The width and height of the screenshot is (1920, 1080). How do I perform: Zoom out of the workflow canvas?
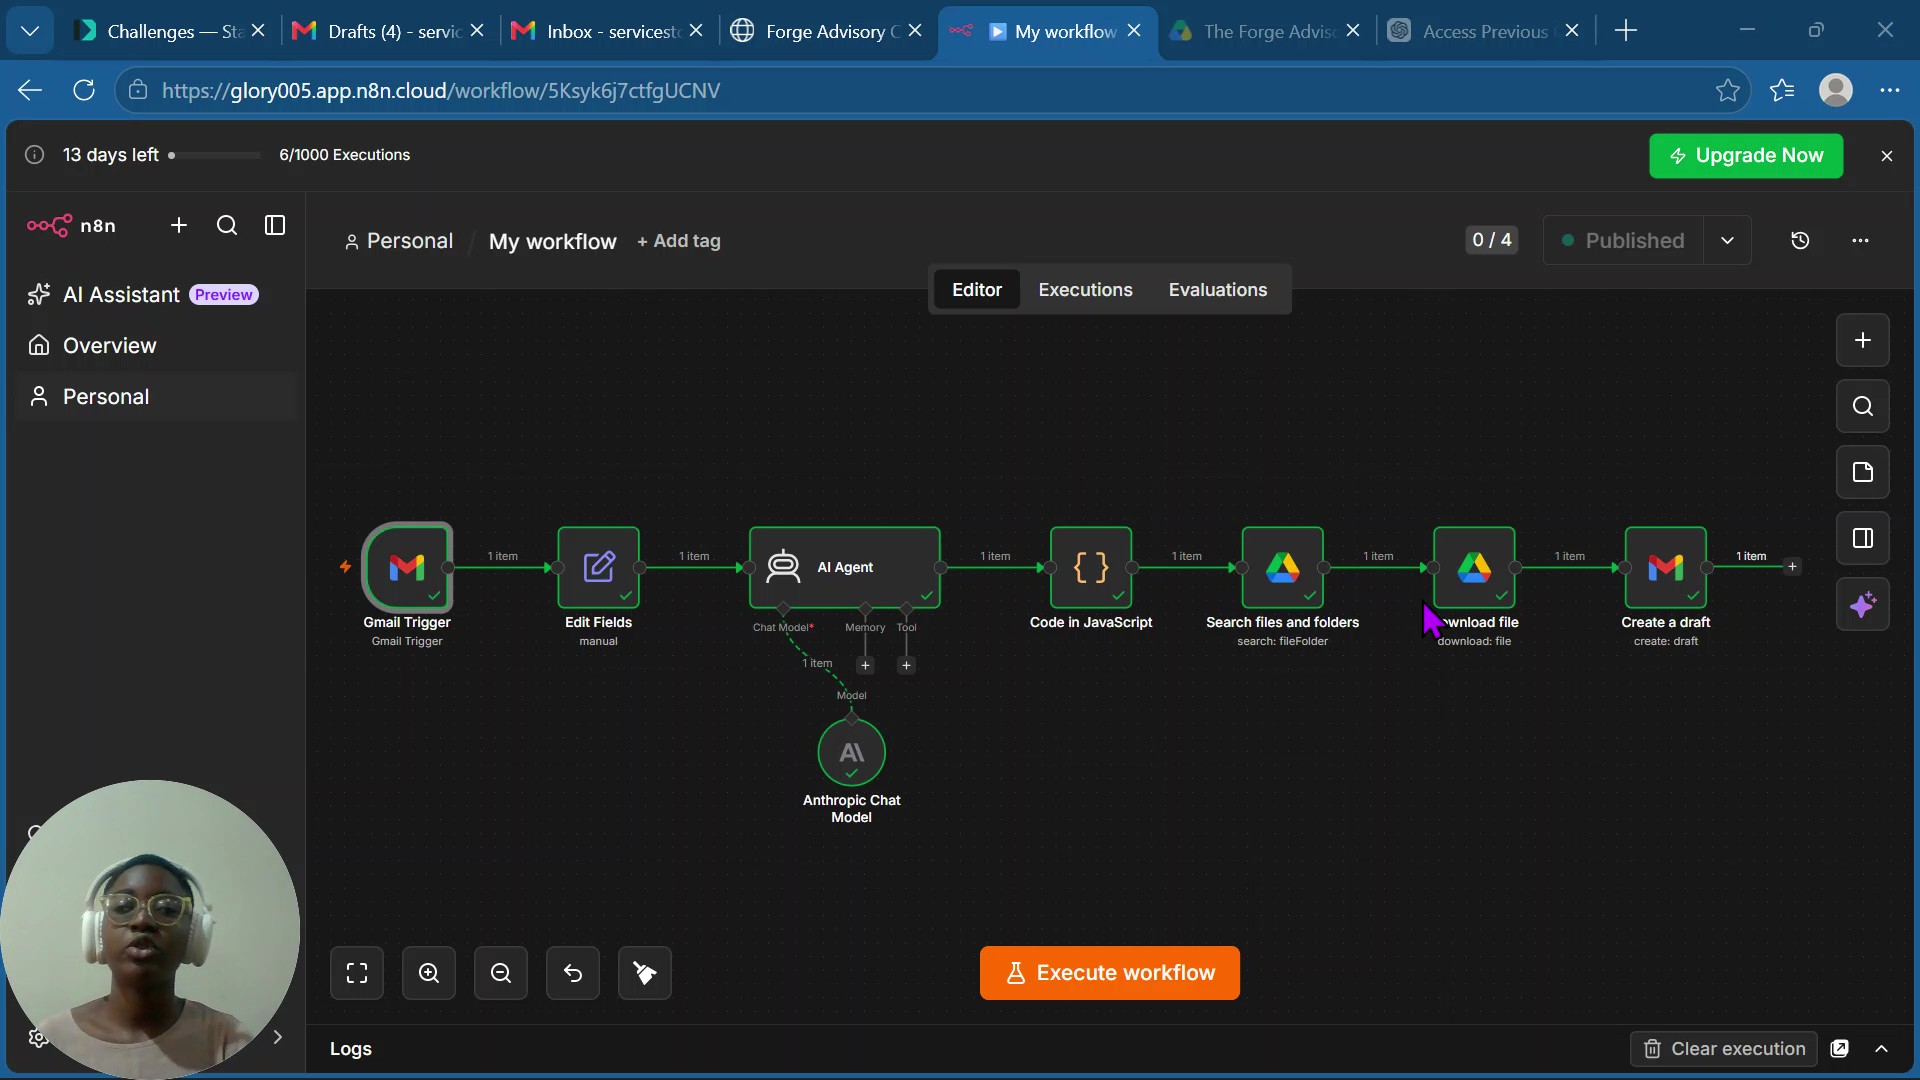(x=501, y=973)
